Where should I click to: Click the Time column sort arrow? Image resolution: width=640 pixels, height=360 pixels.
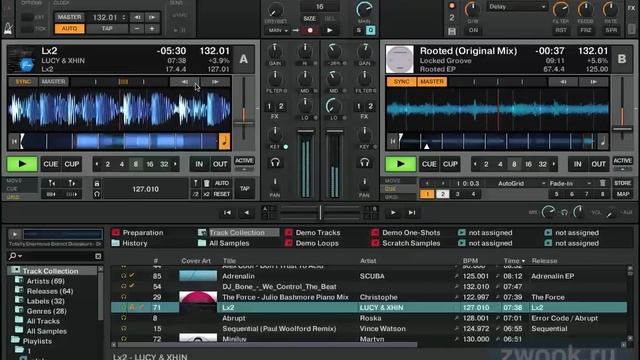coord(523,261)
